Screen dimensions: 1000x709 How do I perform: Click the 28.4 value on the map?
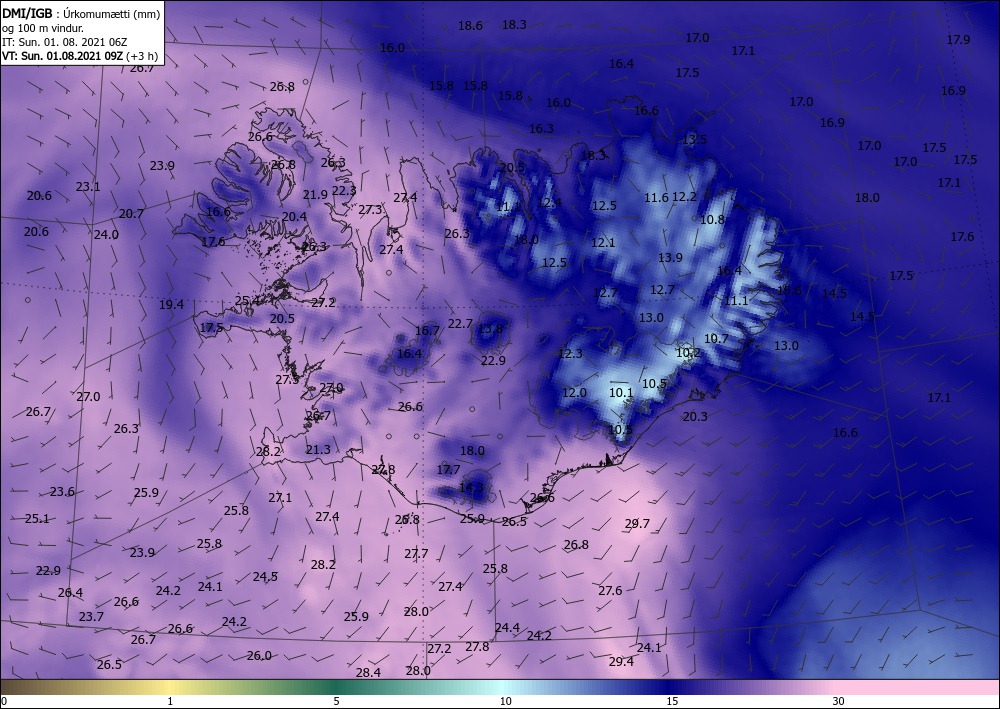(368, 672)
